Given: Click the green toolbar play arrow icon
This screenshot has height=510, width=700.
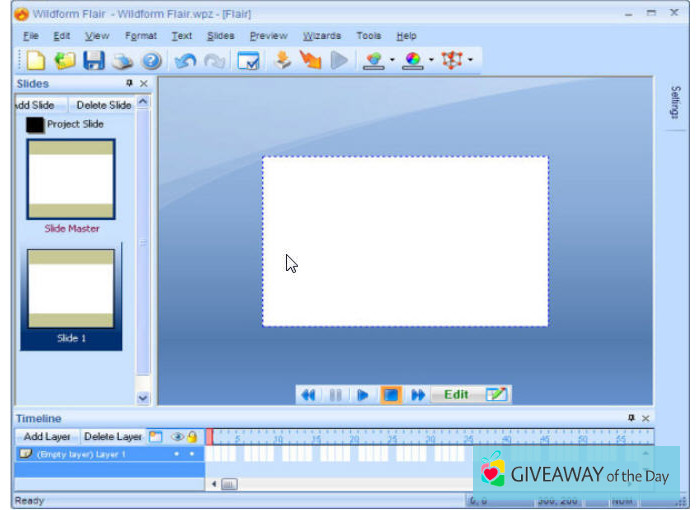Looking at the screenshot, I should 339,61.
